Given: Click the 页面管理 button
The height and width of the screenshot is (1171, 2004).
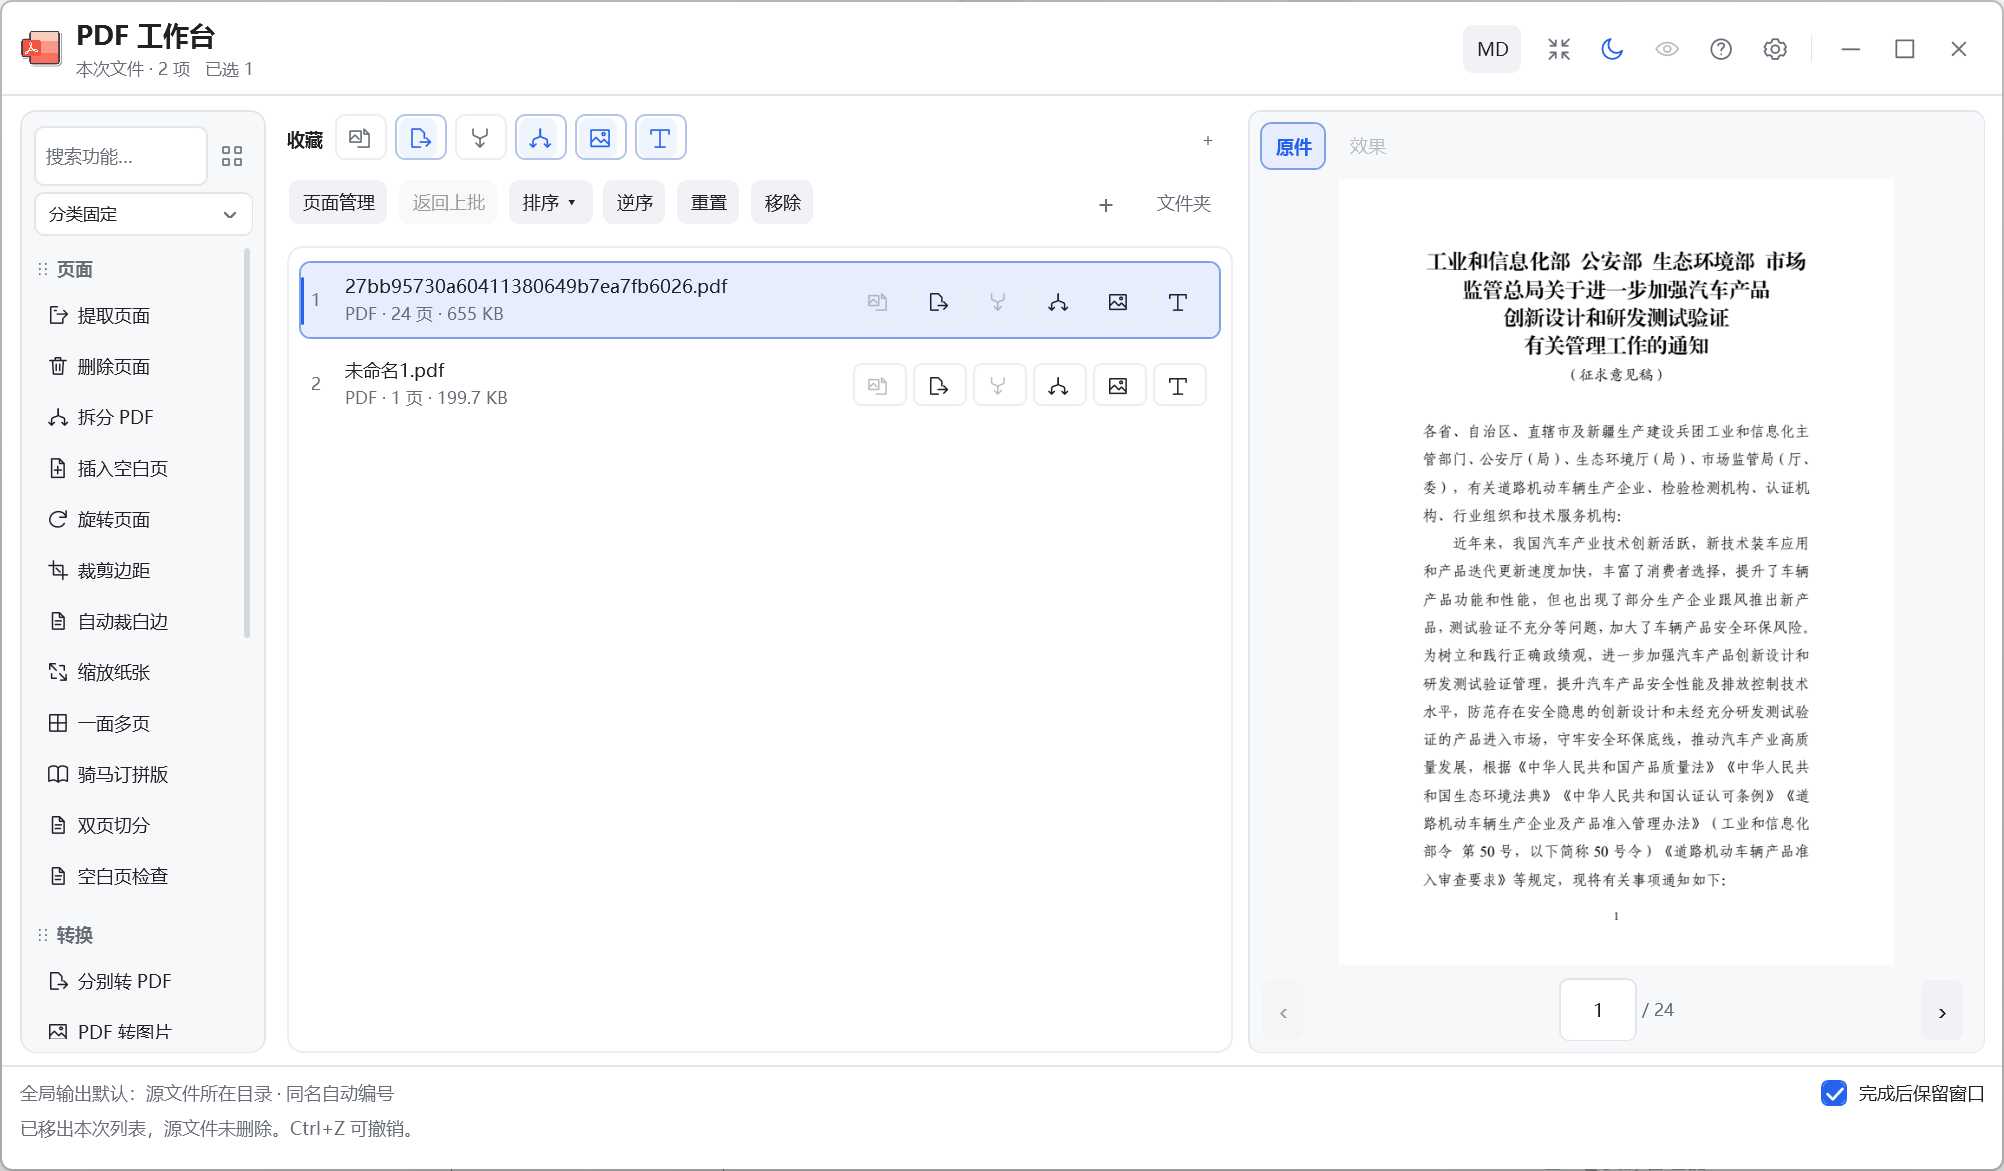Looking at the screenshot, I should pyautogui.click(x=339, y=203).
